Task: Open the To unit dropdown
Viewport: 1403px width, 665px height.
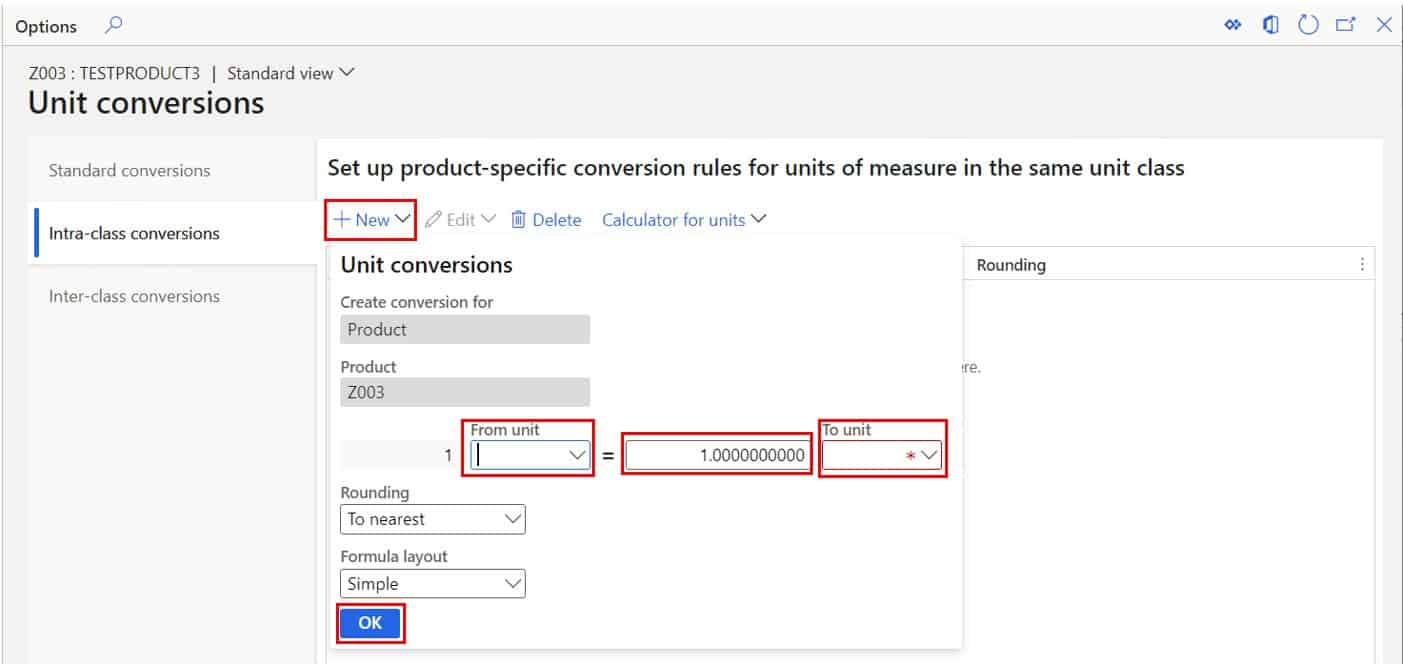Action: 931,454
